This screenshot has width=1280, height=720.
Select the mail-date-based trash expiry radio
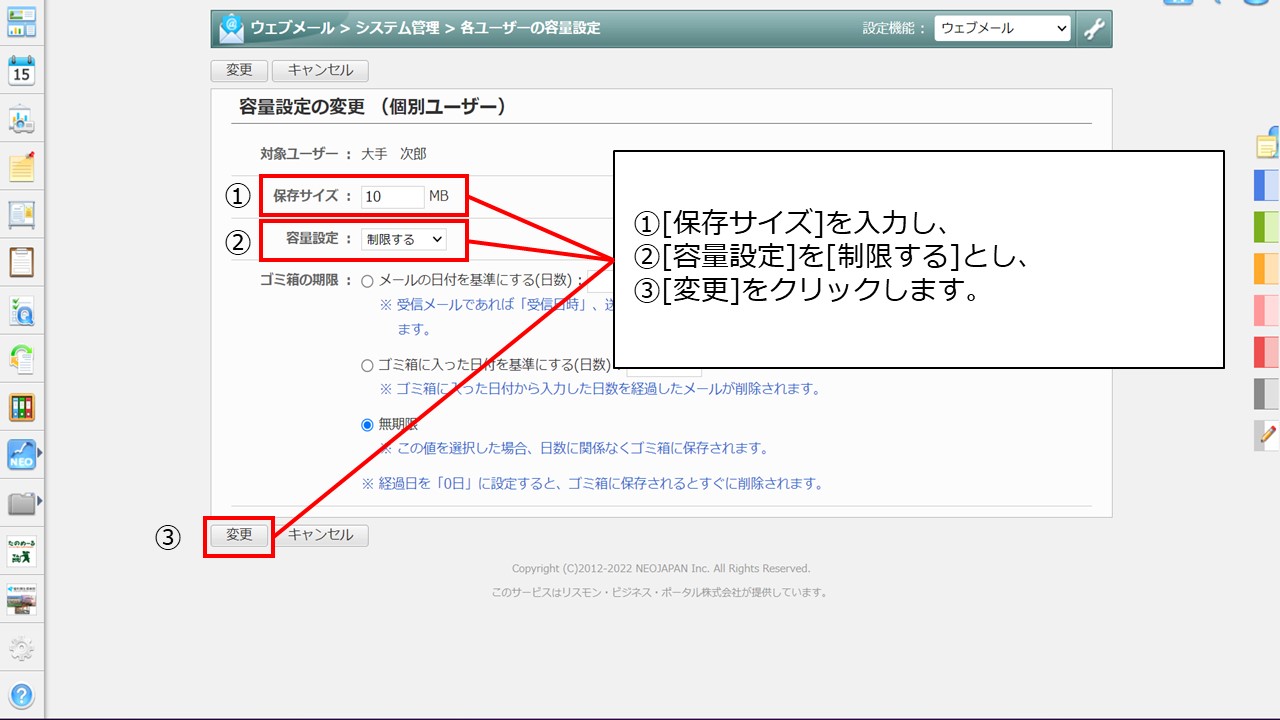367,281
